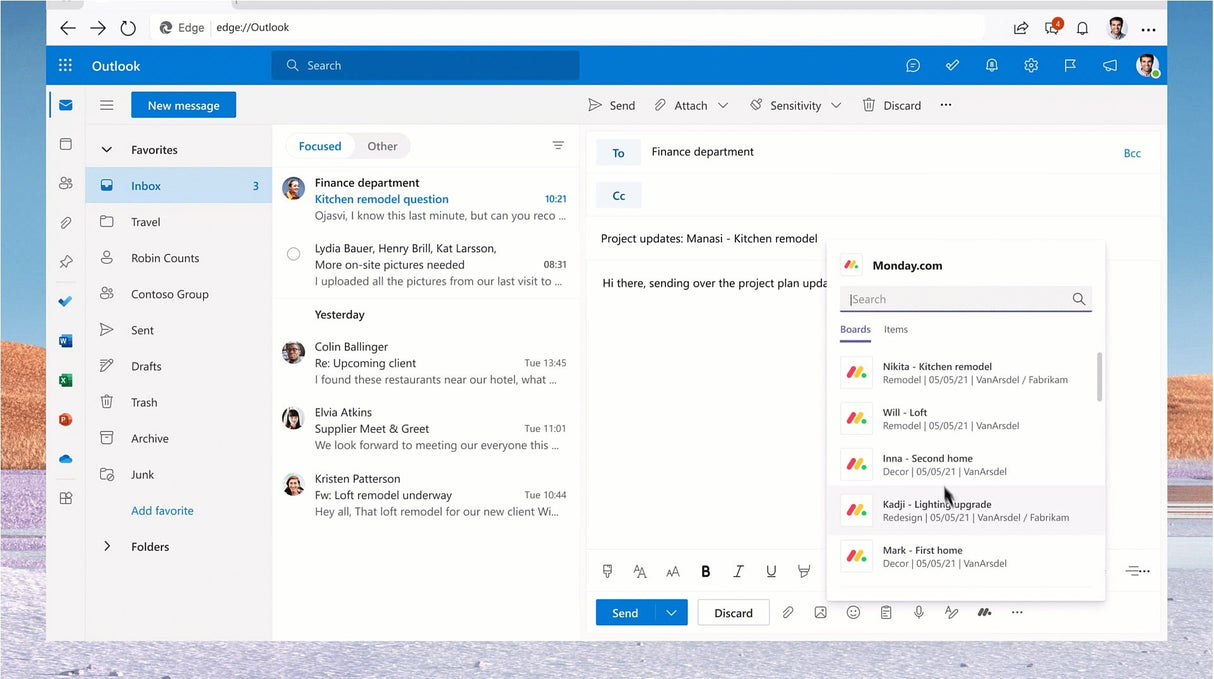This screenshot has width=1214, height=679.
Task: Open the Send split-button dropdown
Action: coord(670,612)
